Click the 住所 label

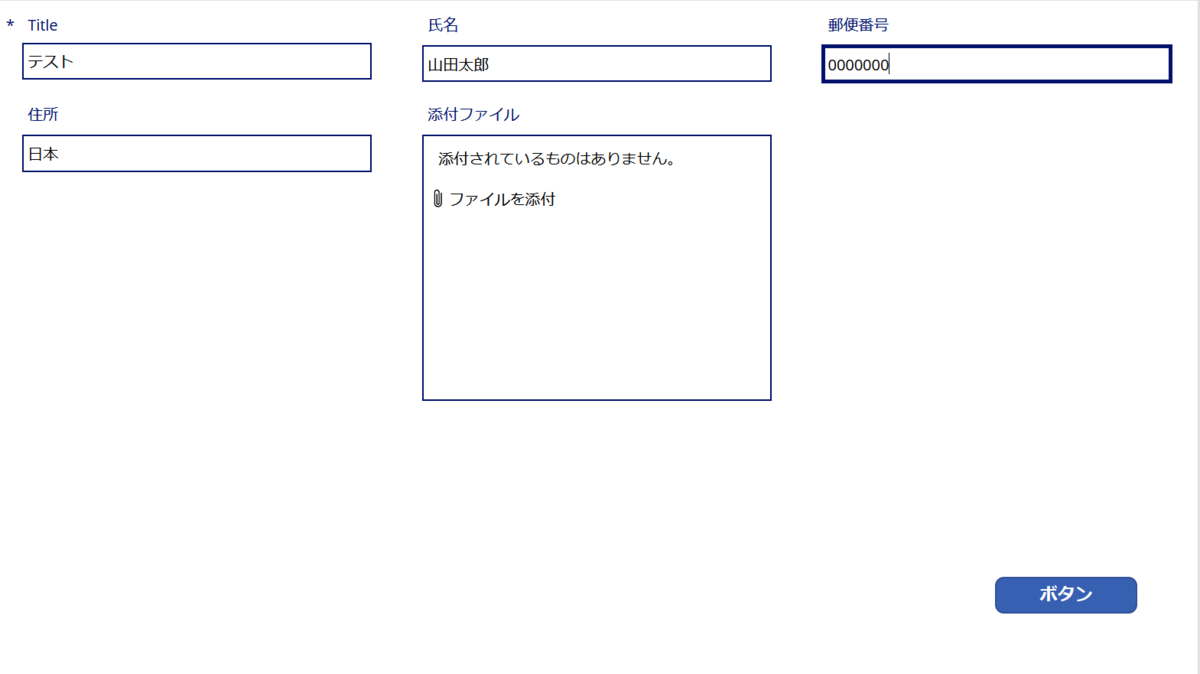(42, 114)
